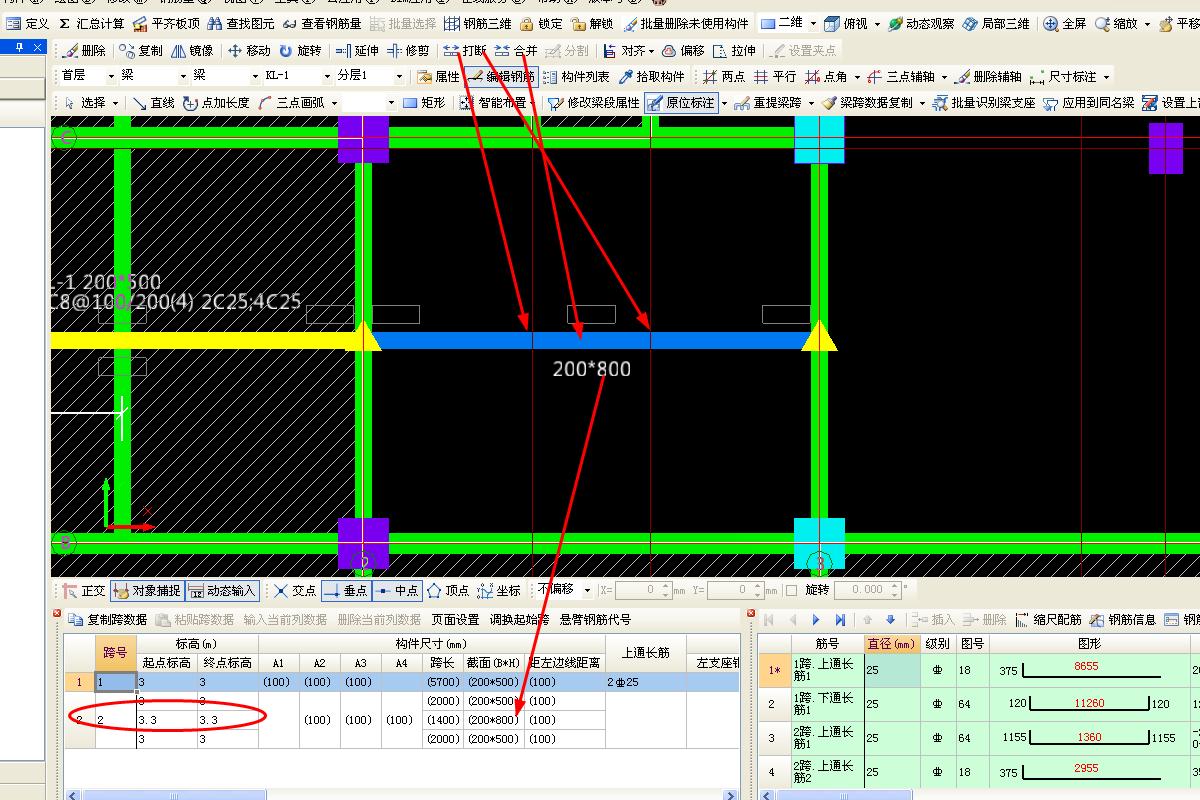The height and width of the screenshot is (800, 1200).
Task: Open 属性 properties panel
Action: [x=438, y=76]
